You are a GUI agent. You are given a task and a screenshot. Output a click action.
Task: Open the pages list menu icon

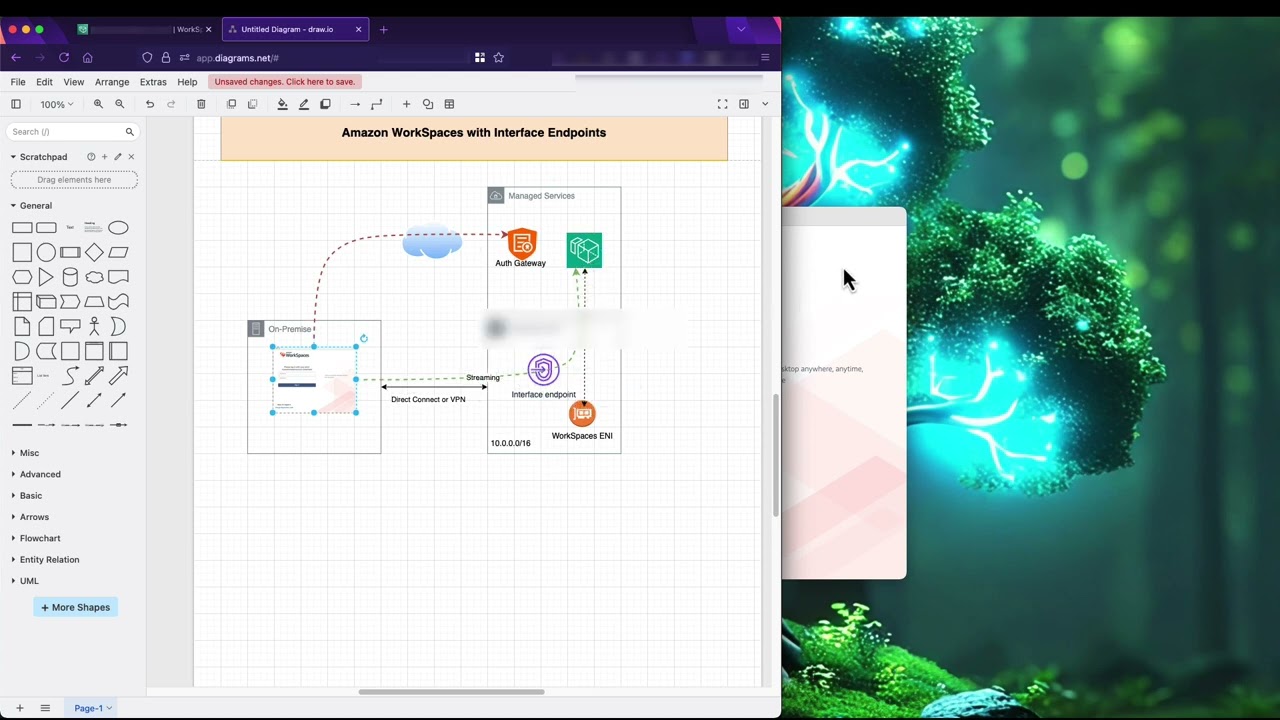click(45, 708)
